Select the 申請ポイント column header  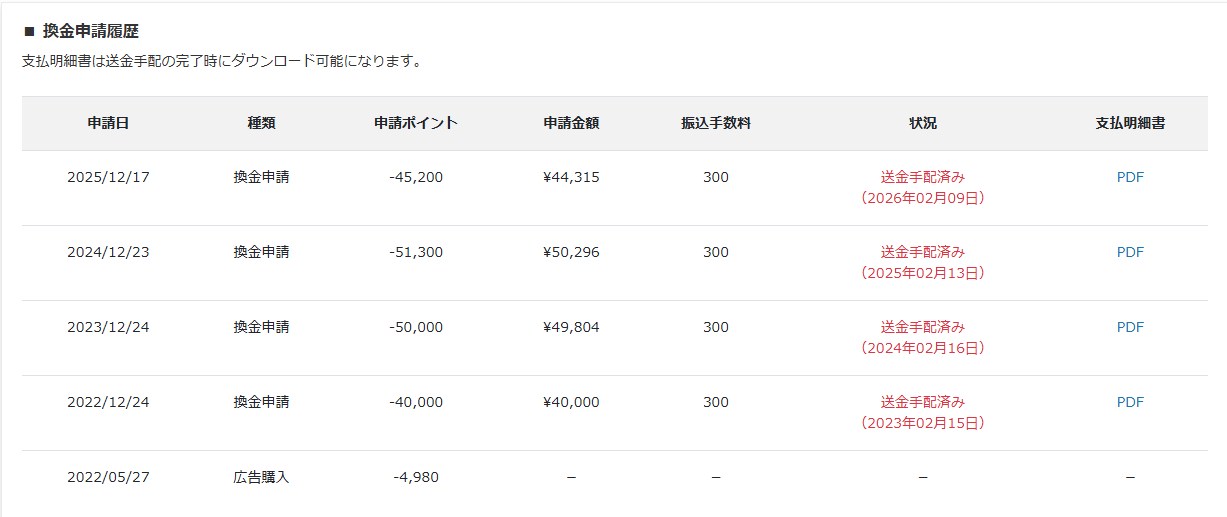416,123
